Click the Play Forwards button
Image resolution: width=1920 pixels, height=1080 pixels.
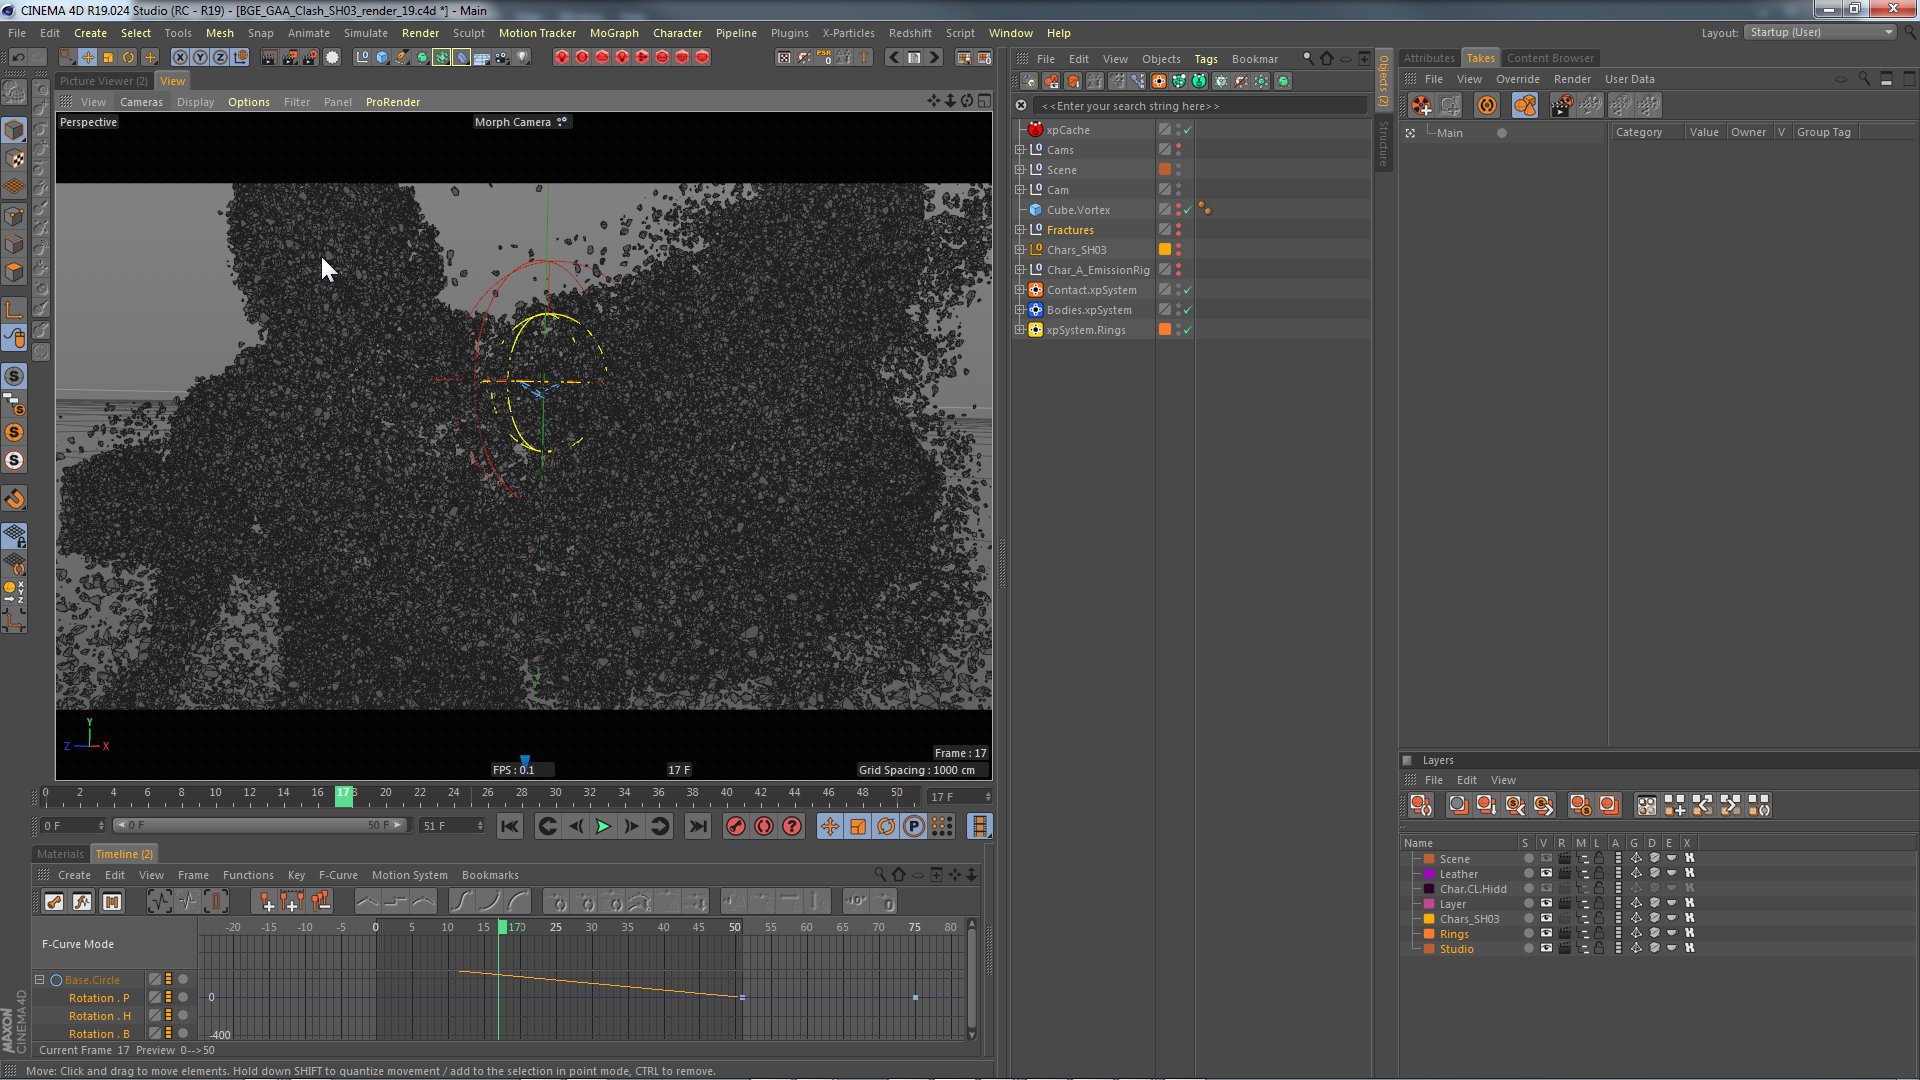(x=603, y=826)
